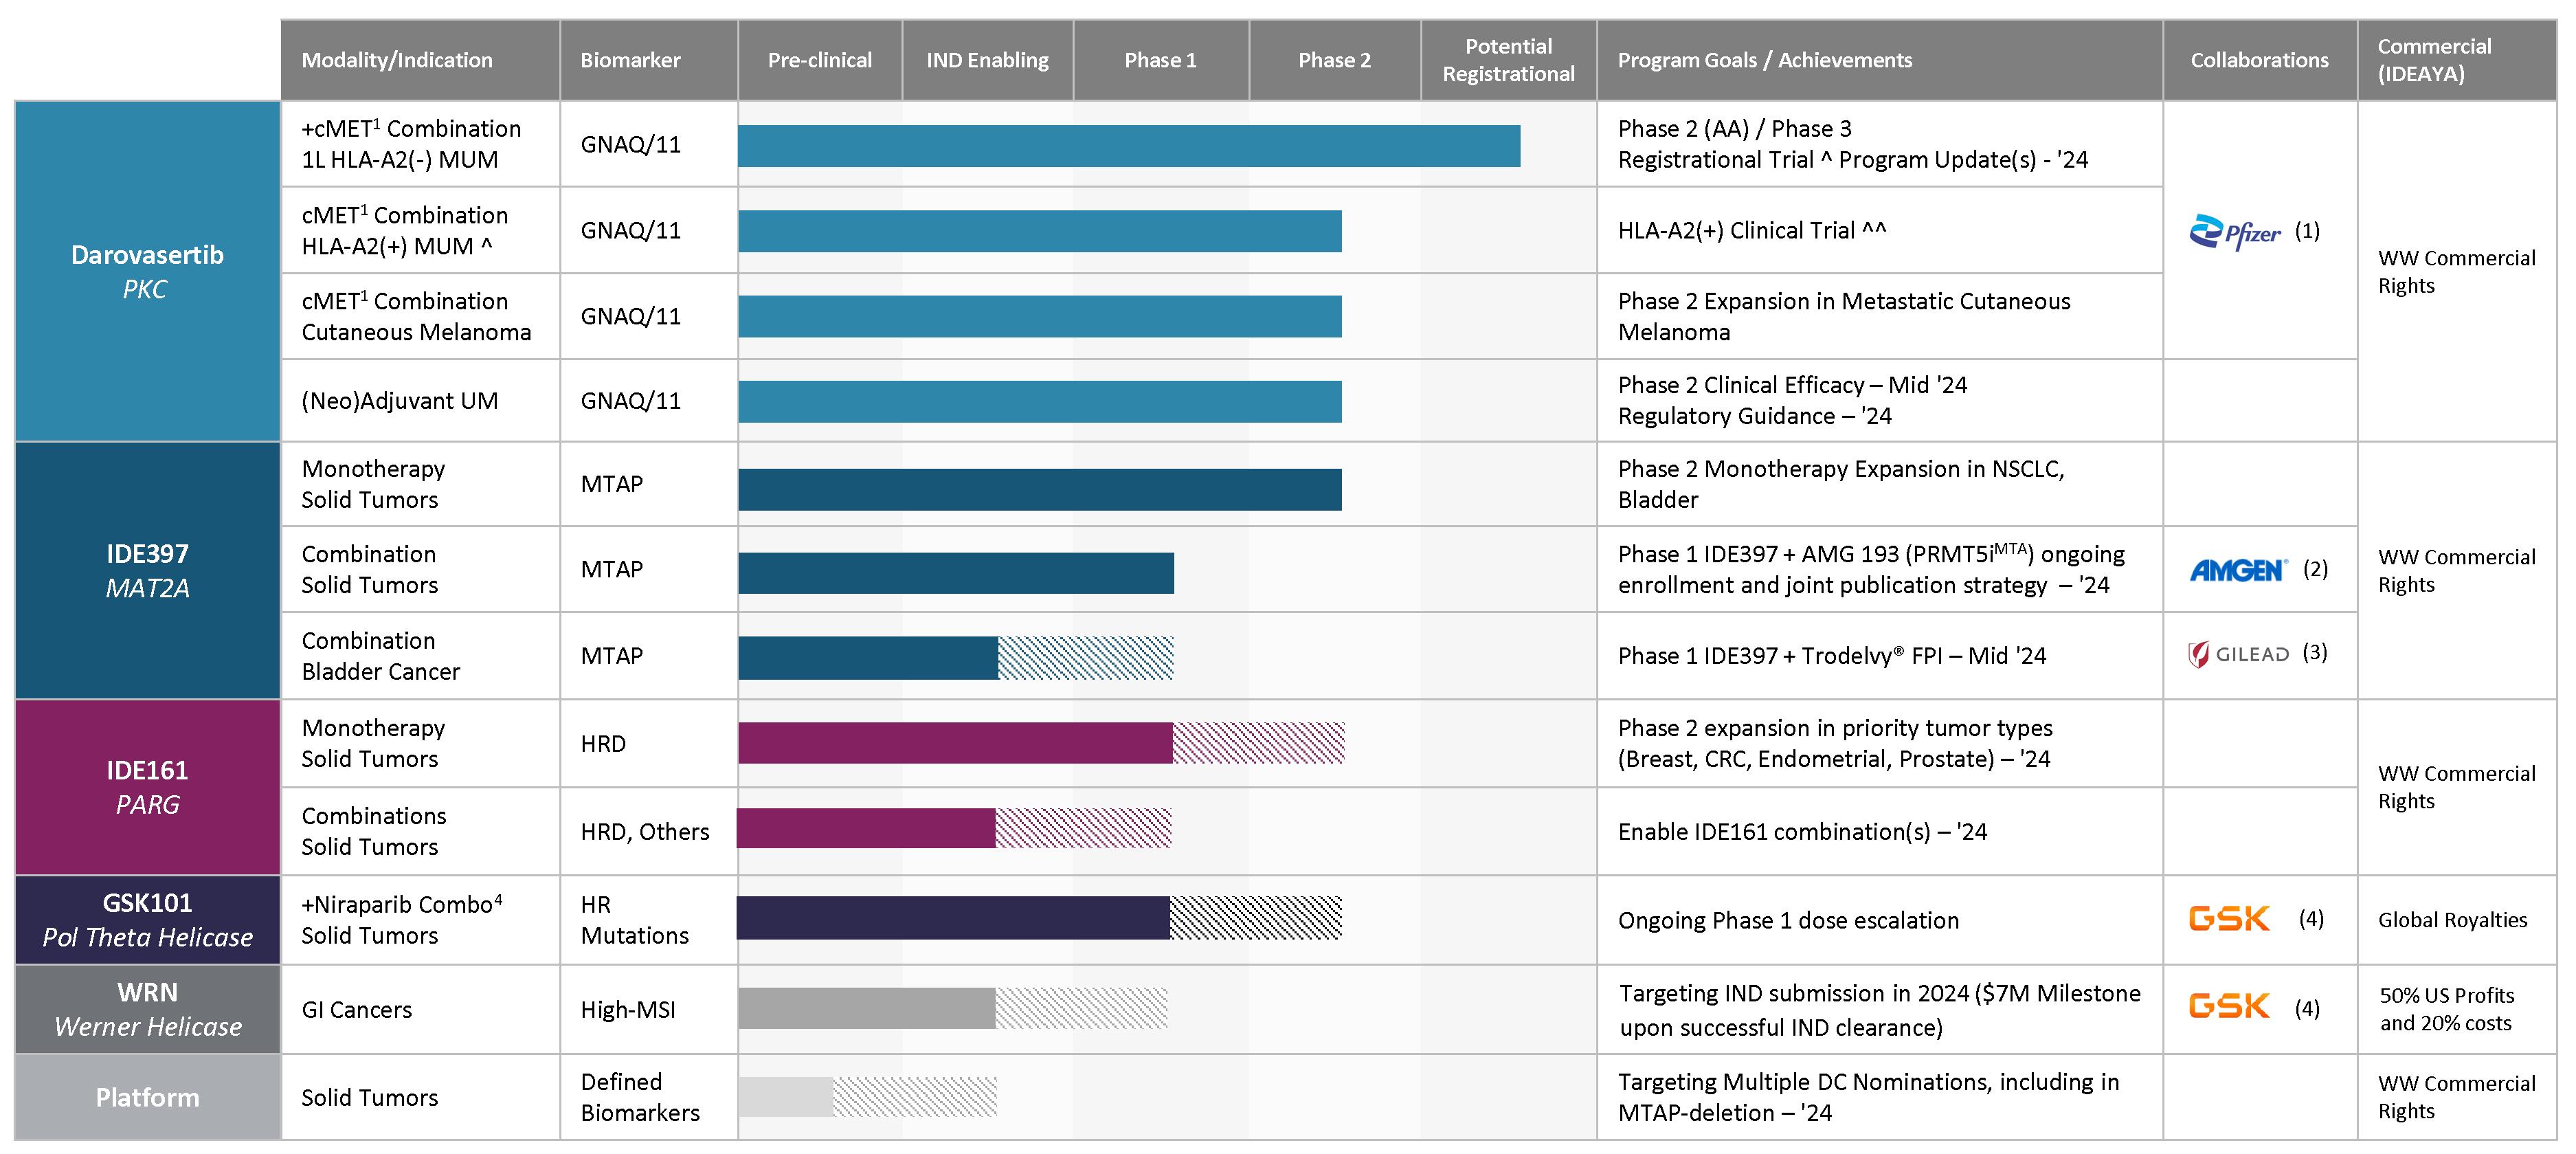Screen dimensions: 2576x1154
Task: Click the GSK logo in WRN row
Action: pos(2229,1006)
